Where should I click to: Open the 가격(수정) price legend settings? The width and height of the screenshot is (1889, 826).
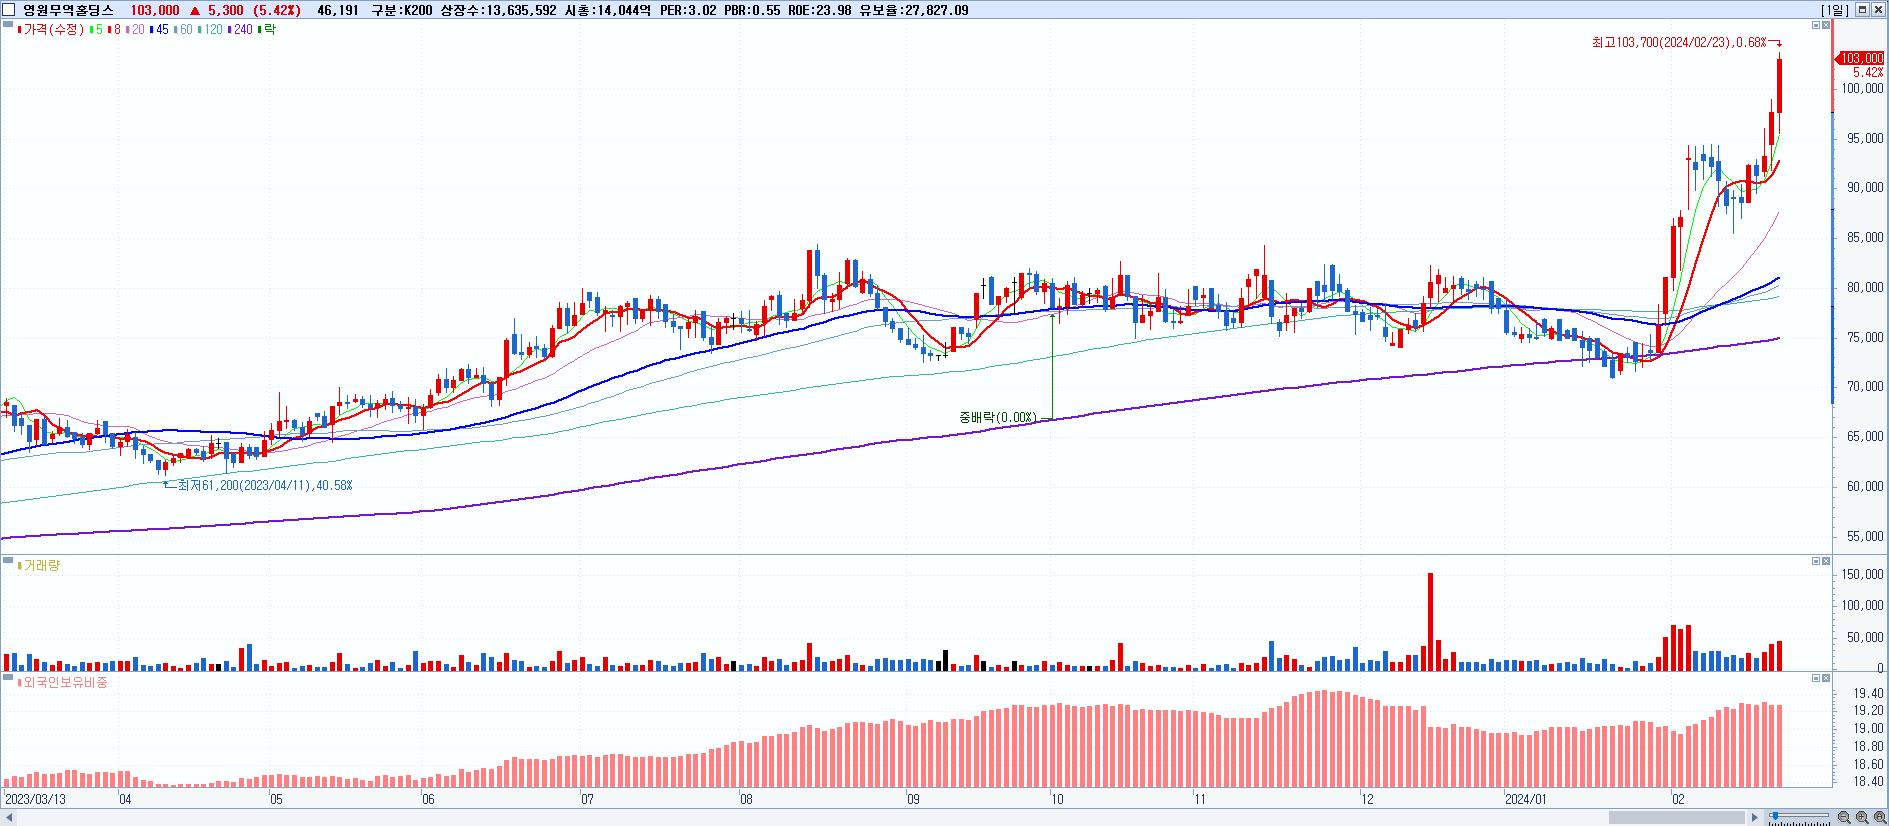[52, 30]
